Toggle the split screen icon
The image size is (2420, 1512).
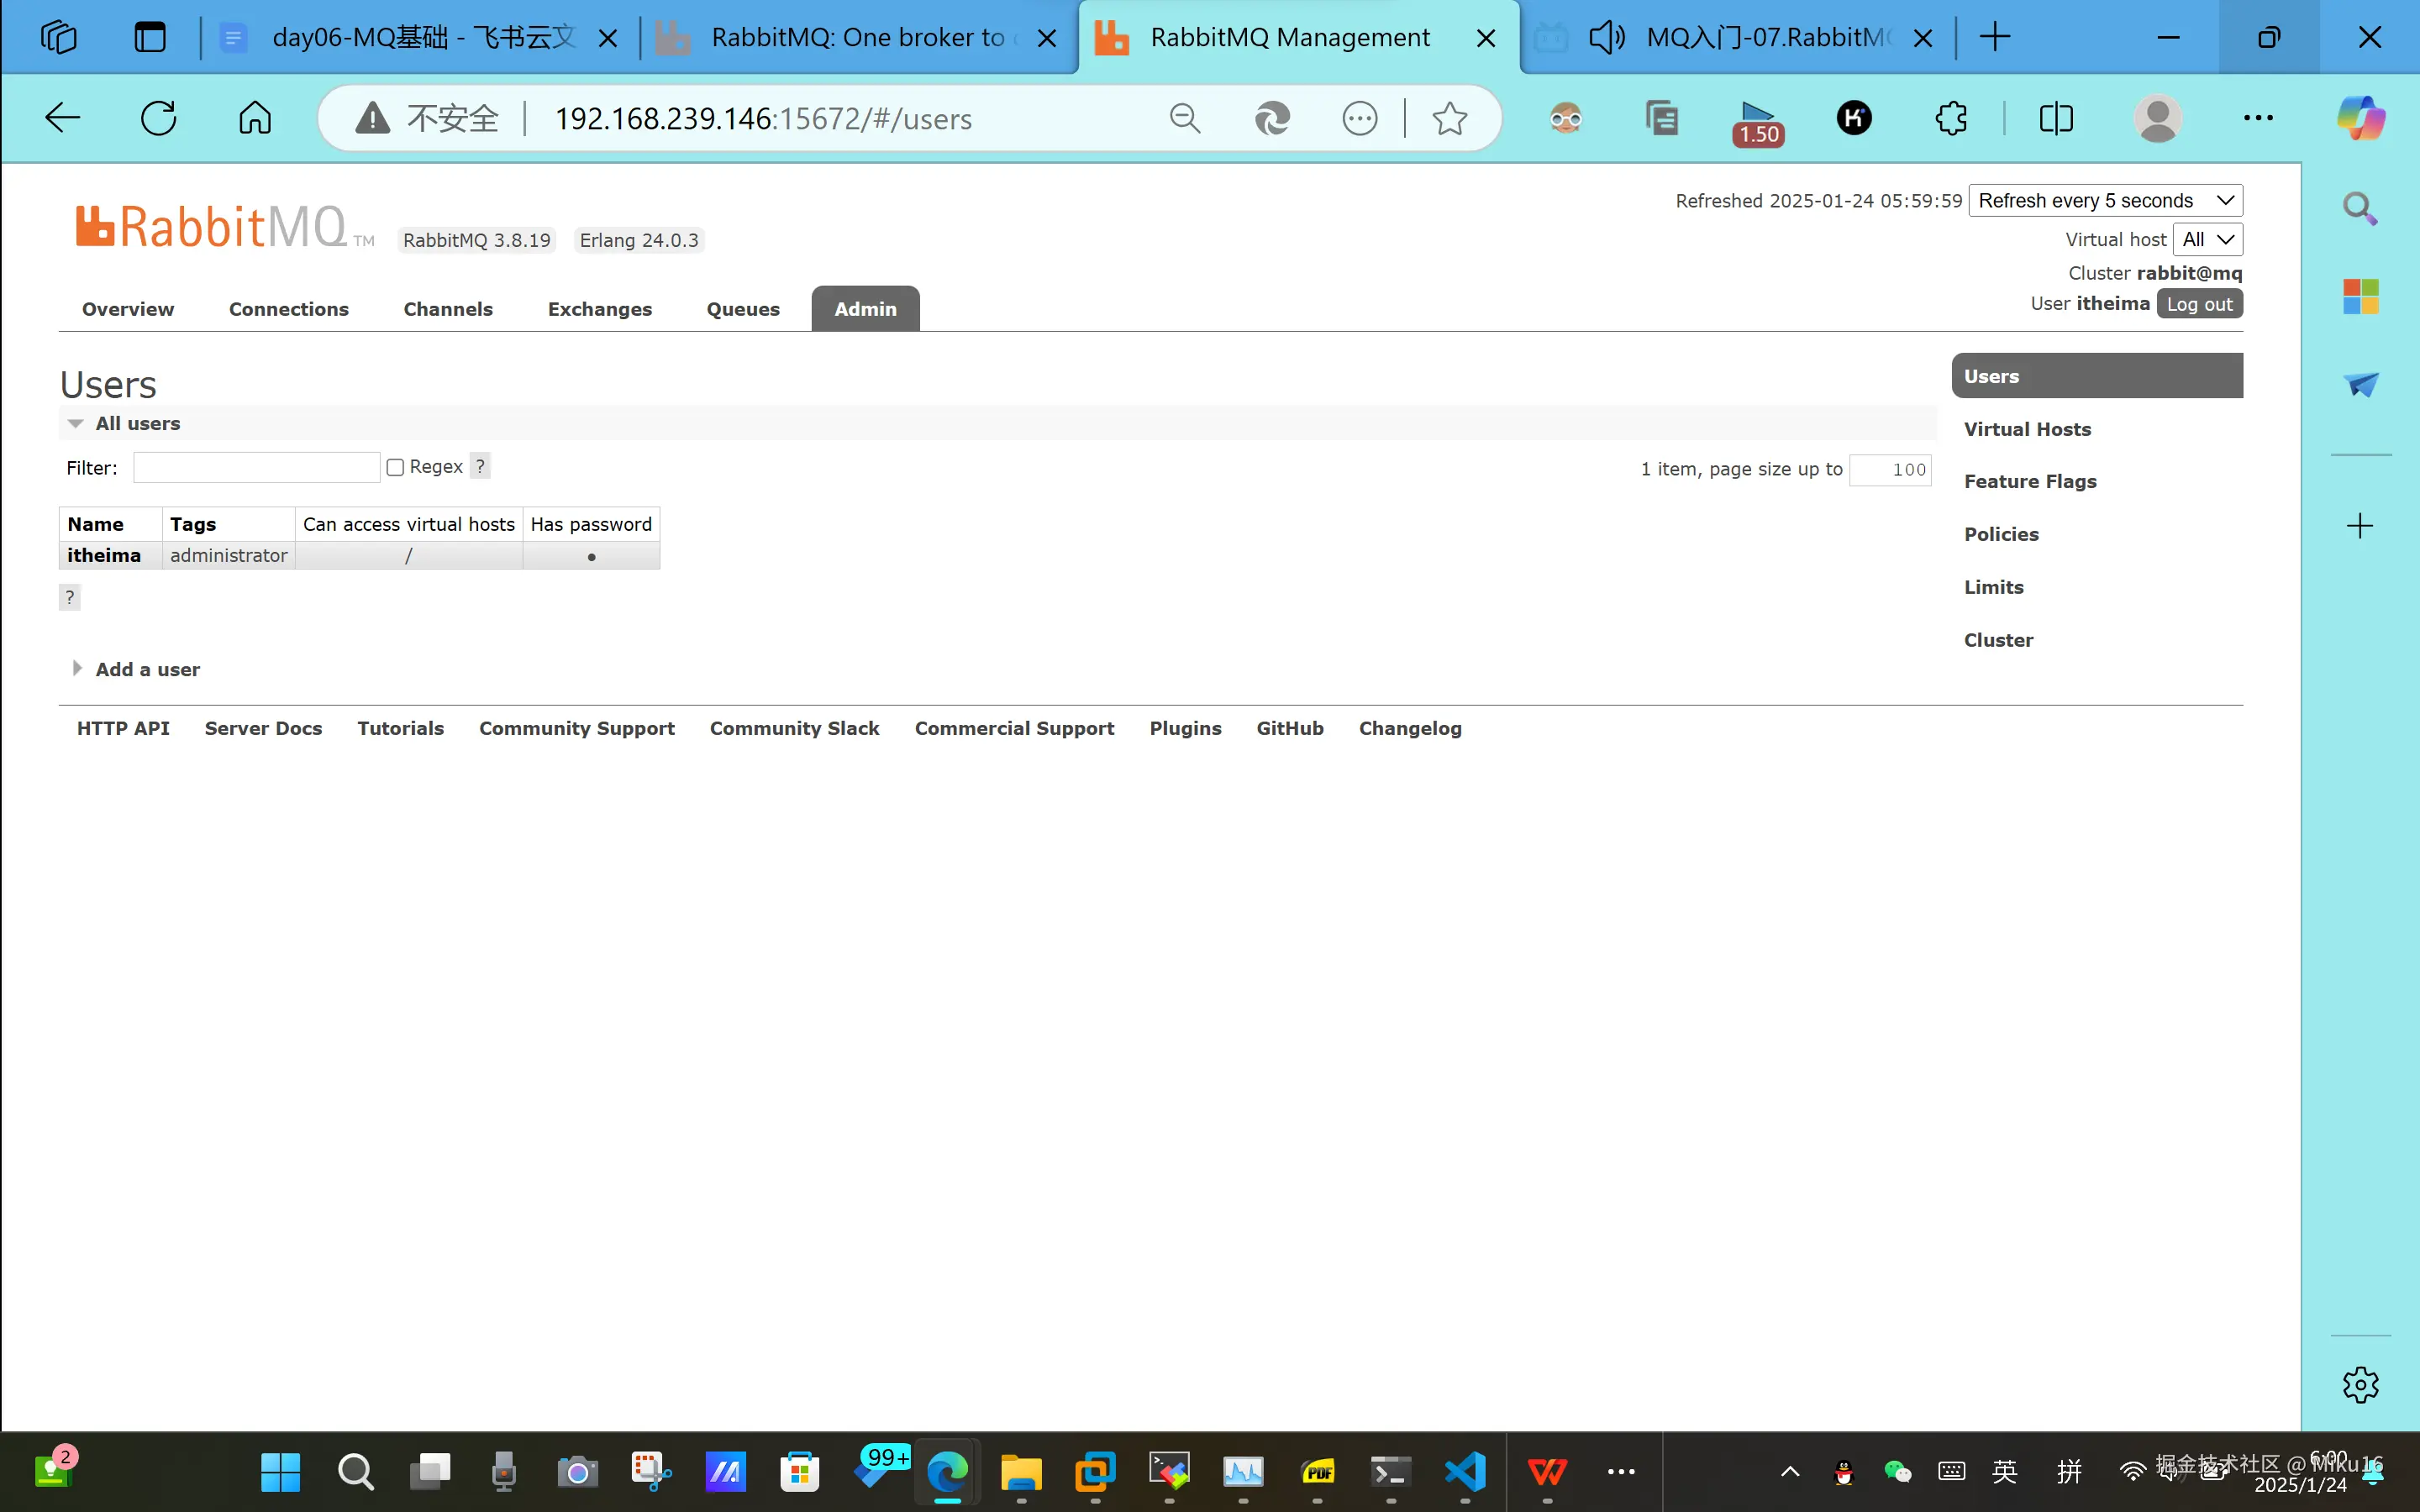pyautogui.click(x=2055, y=118)
